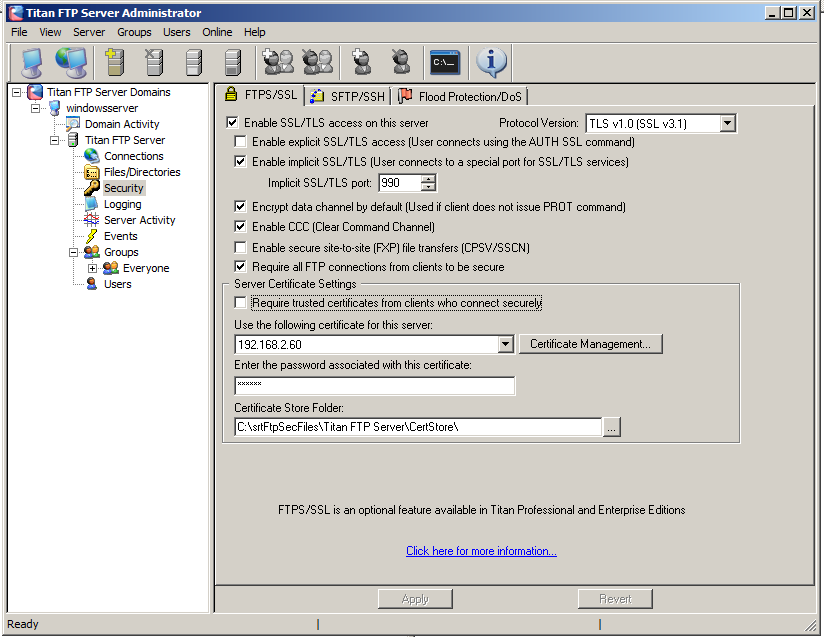Select the windowsserver domain icon
Viewport: 824px width, 637px height.
tap(55, 108)
